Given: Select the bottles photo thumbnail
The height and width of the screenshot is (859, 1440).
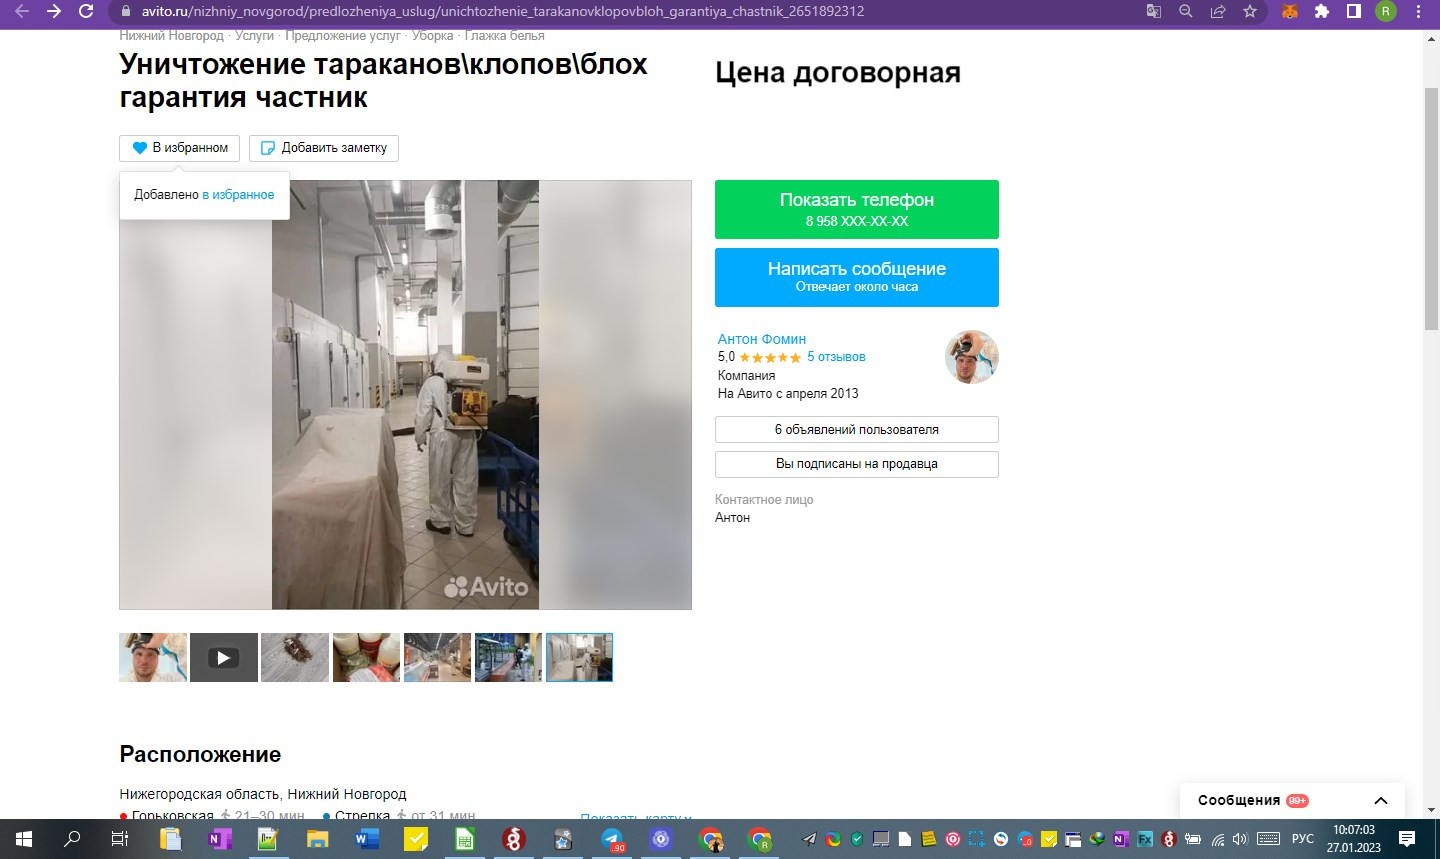Looking at the screenshot, I should click(x=366, y=657).
